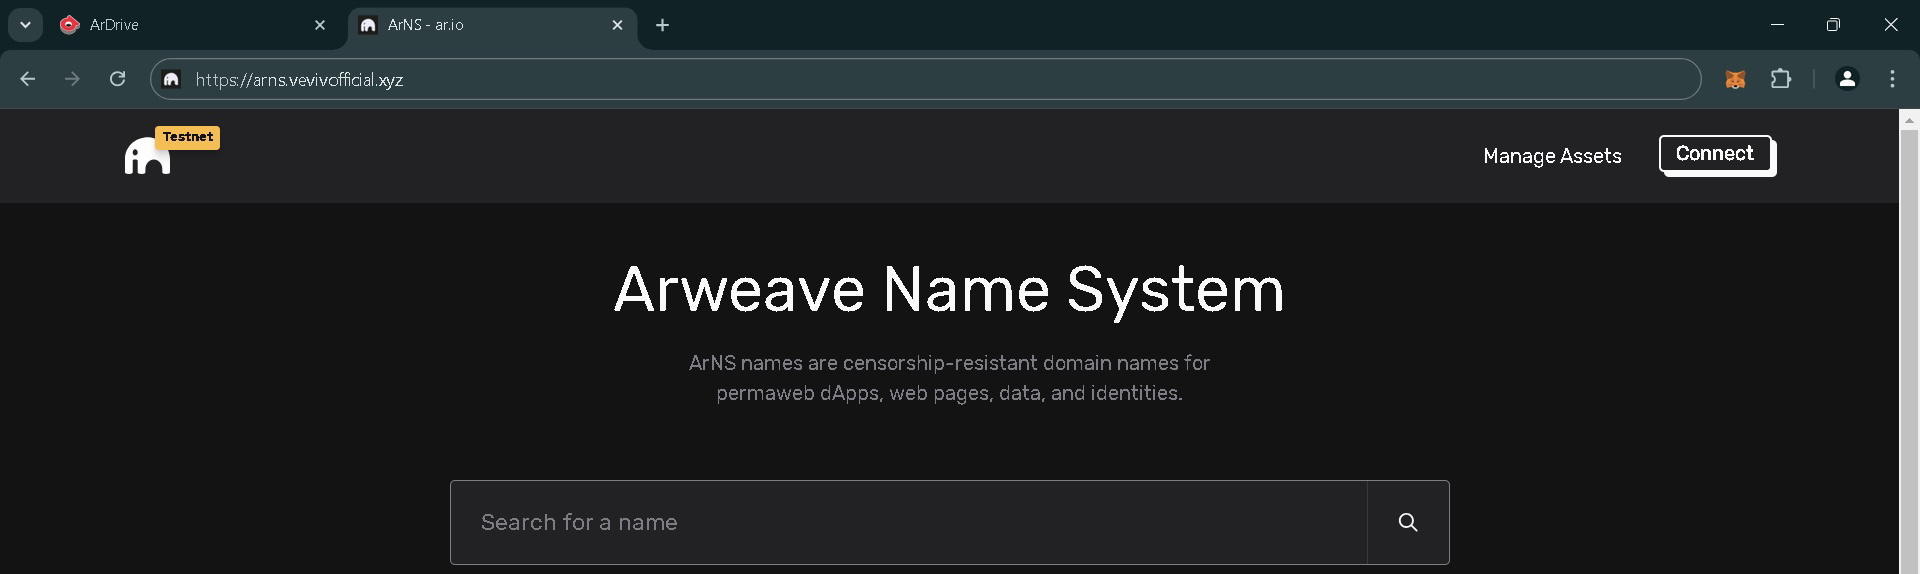Click the search magnifier button
This screenshot has width=1920, height=574.
(1407, 522)
